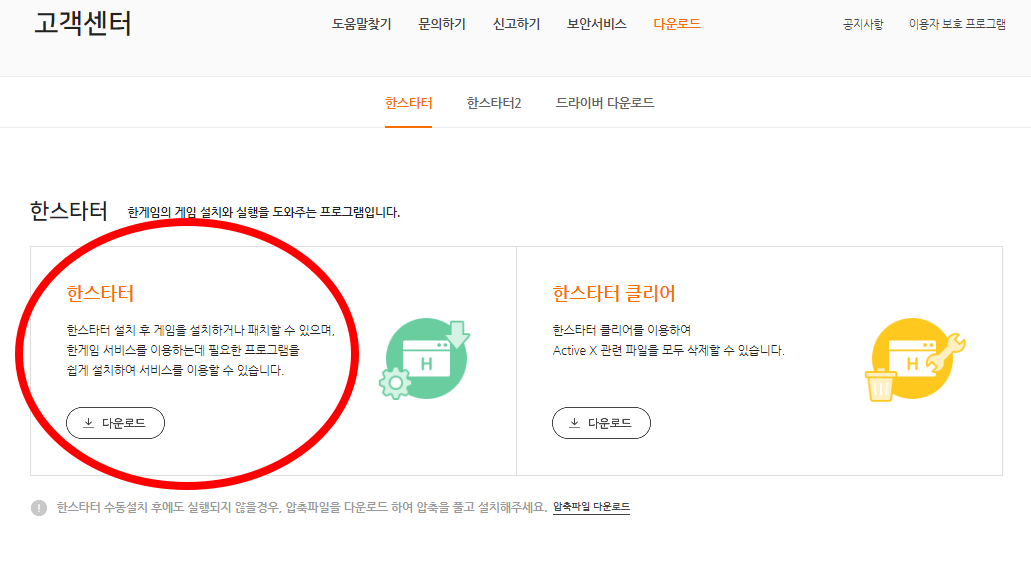Click the download arrow inside the 한스타터 button
Viewport: 1031px width, 576px height.
89,422
